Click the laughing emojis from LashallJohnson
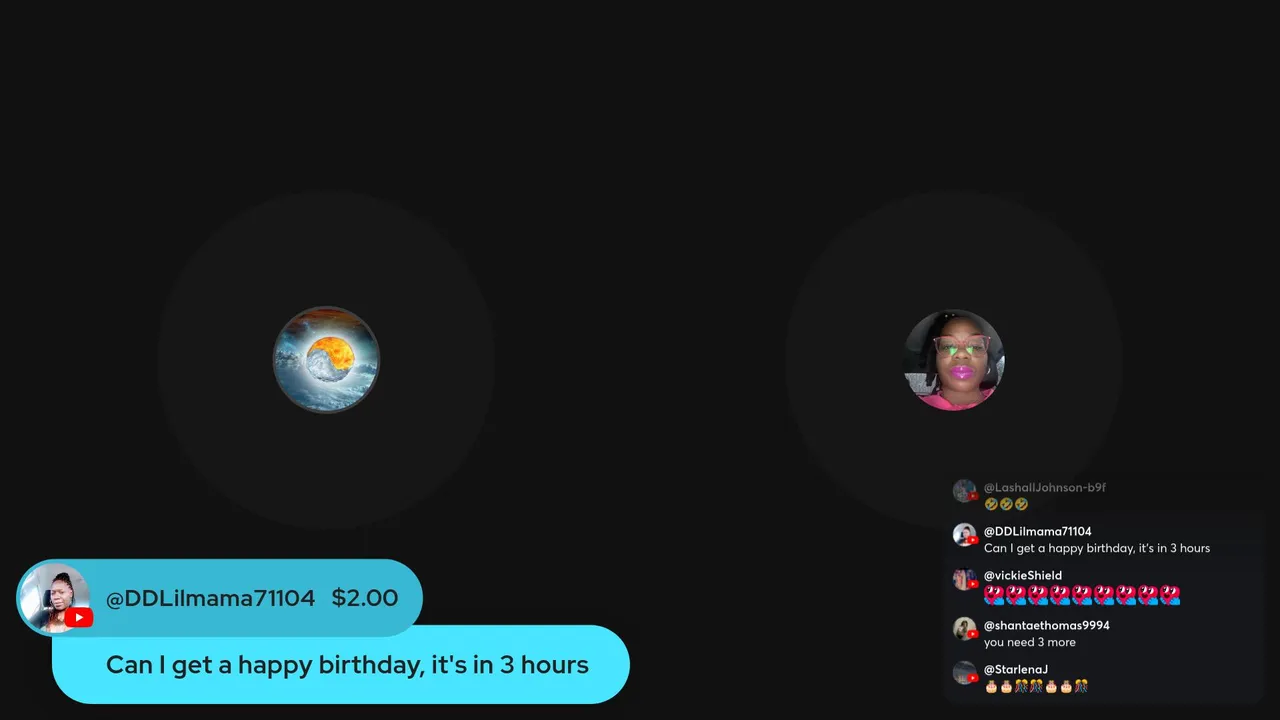This screenshot has height=720, width=1280. [x=1006, y=504]
